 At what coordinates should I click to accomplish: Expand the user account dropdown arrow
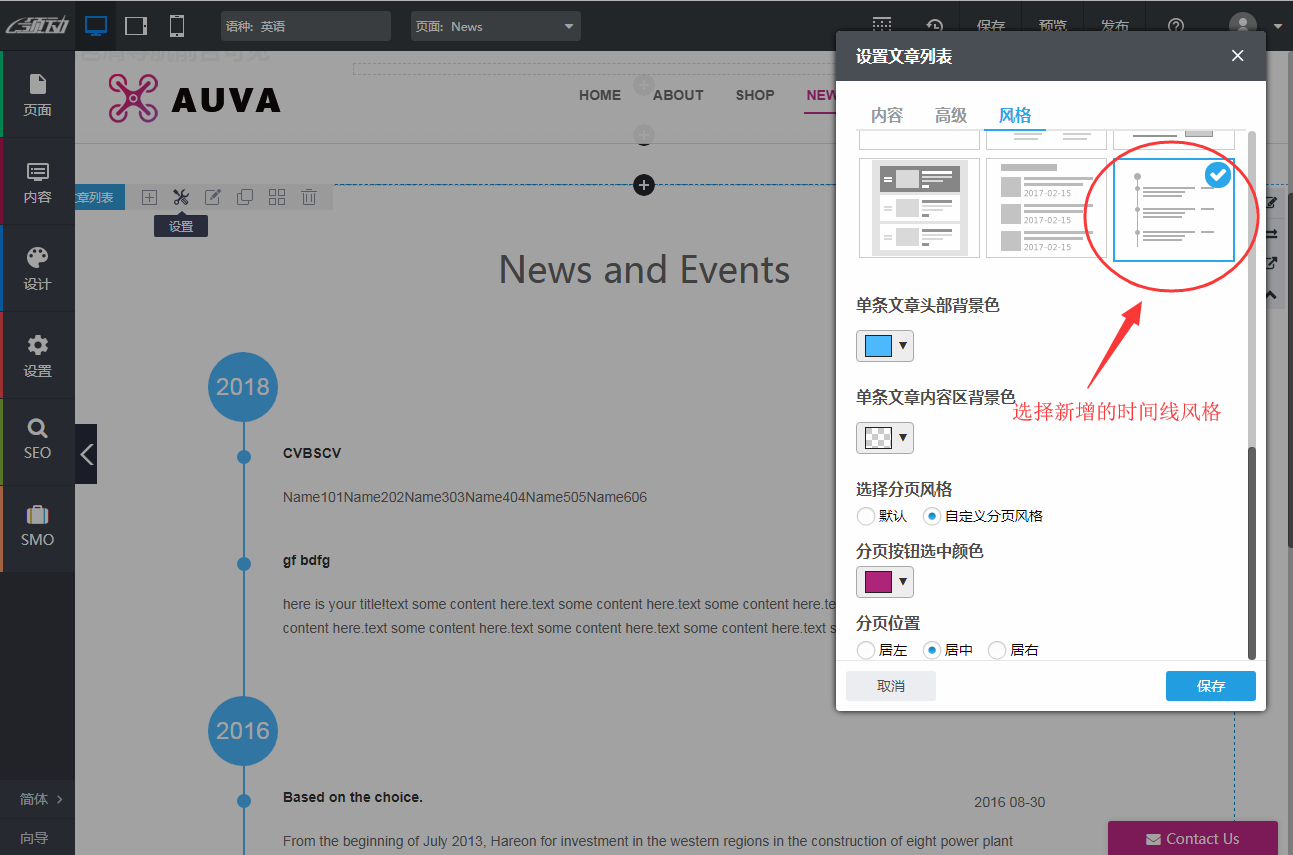(x=1277, y=25)
